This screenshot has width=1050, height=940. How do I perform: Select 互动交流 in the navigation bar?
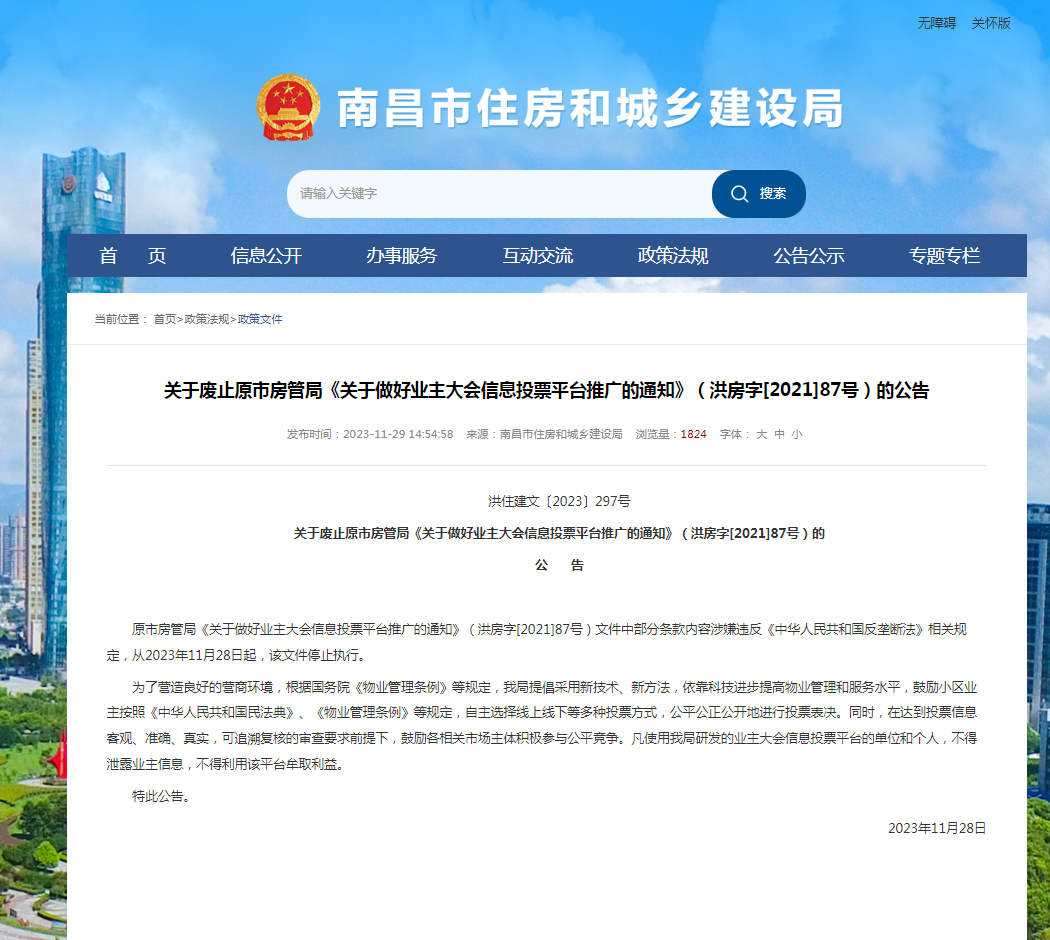537,256
